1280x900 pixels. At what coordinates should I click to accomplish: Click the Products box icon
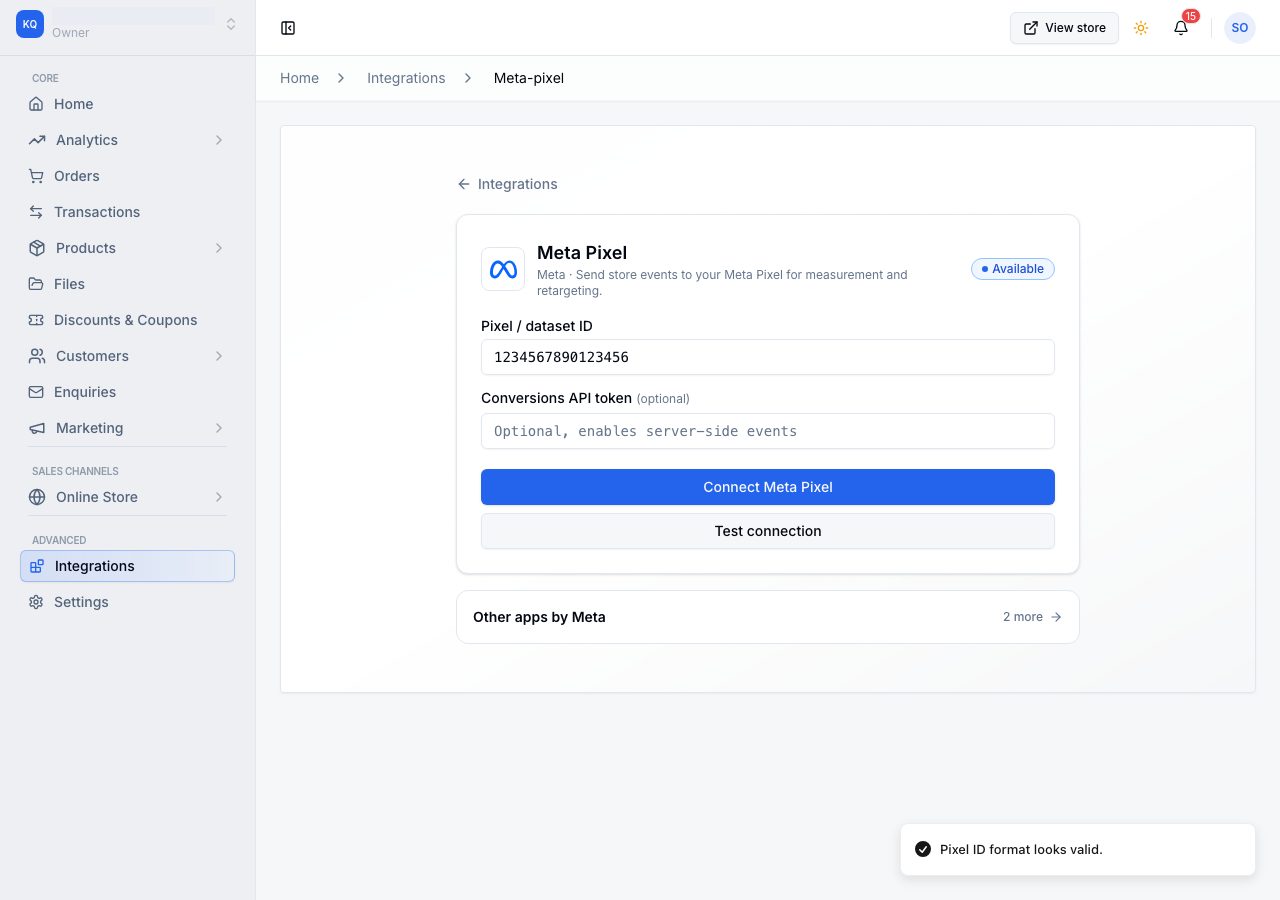[x=37, y=248]
